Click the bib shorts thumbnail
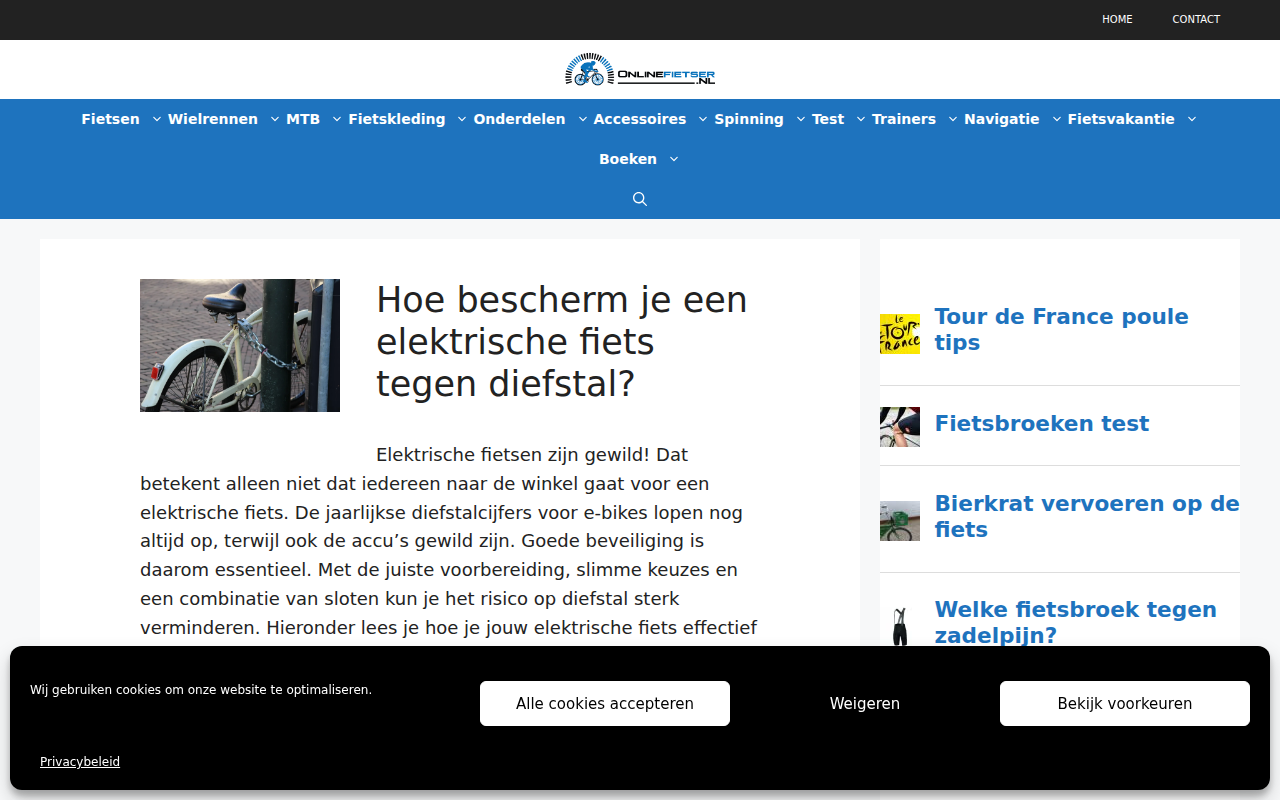 tap(900, 626)
